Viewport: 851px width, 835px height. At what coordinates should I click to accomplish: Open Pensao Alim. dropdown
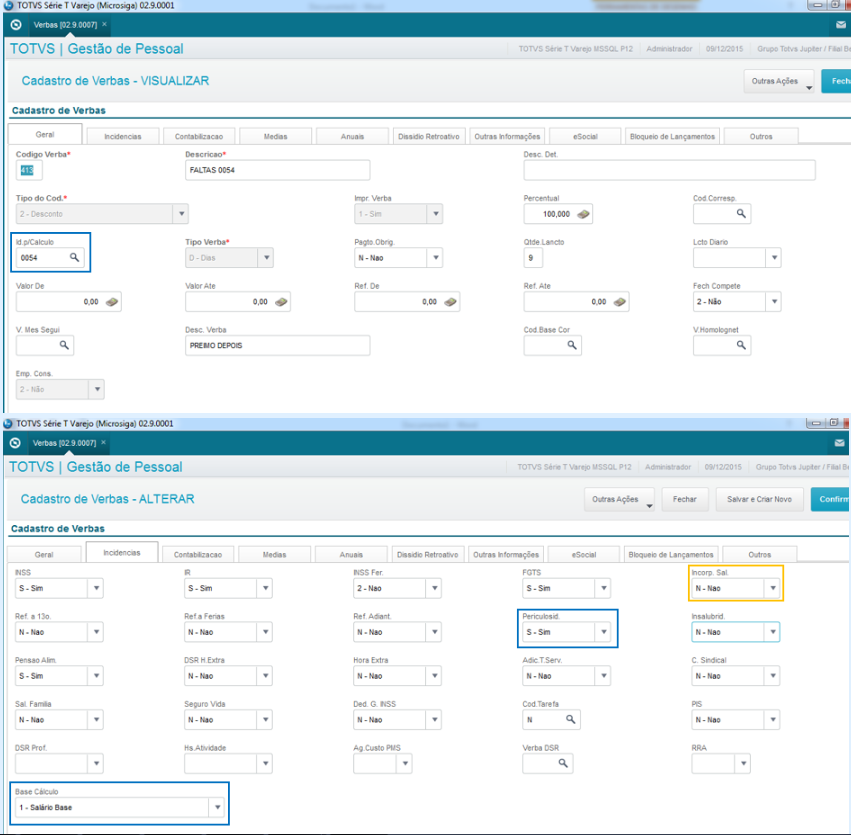96,676
